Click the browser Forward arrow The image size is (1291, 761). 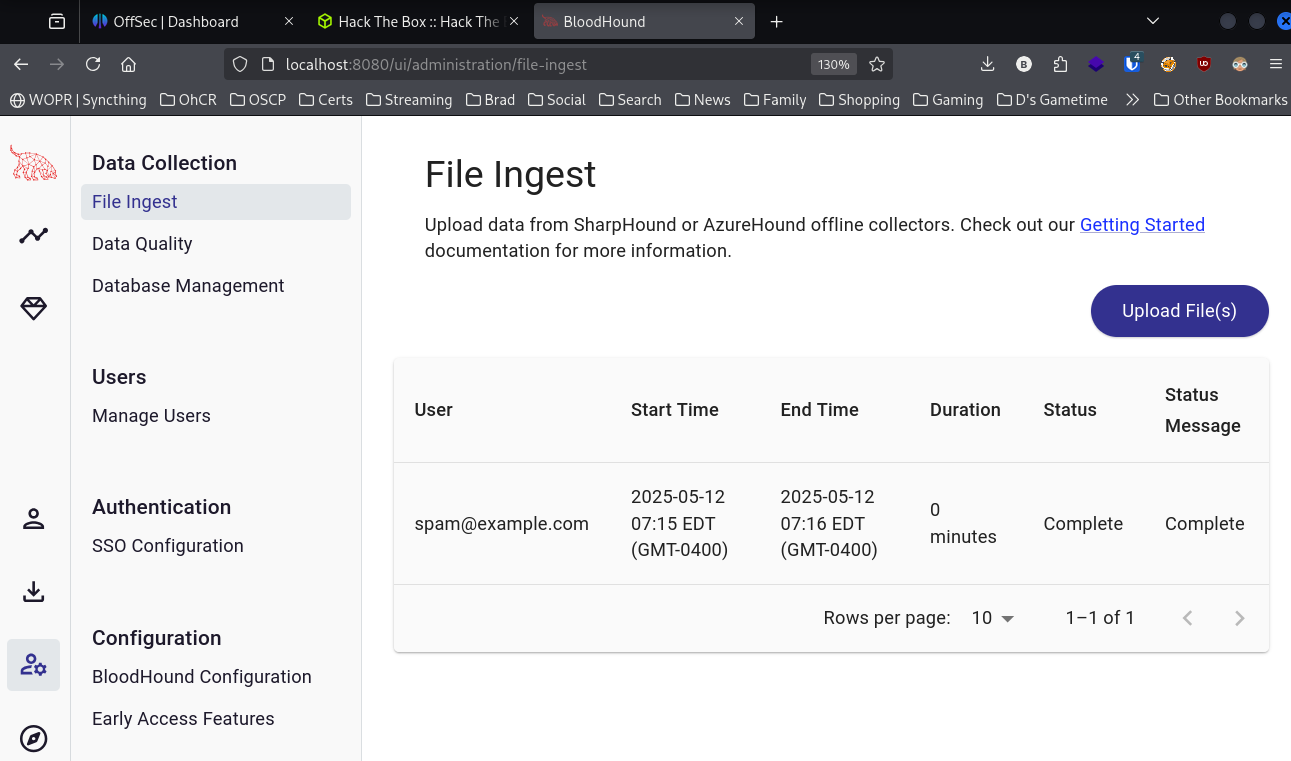[57, 64]
